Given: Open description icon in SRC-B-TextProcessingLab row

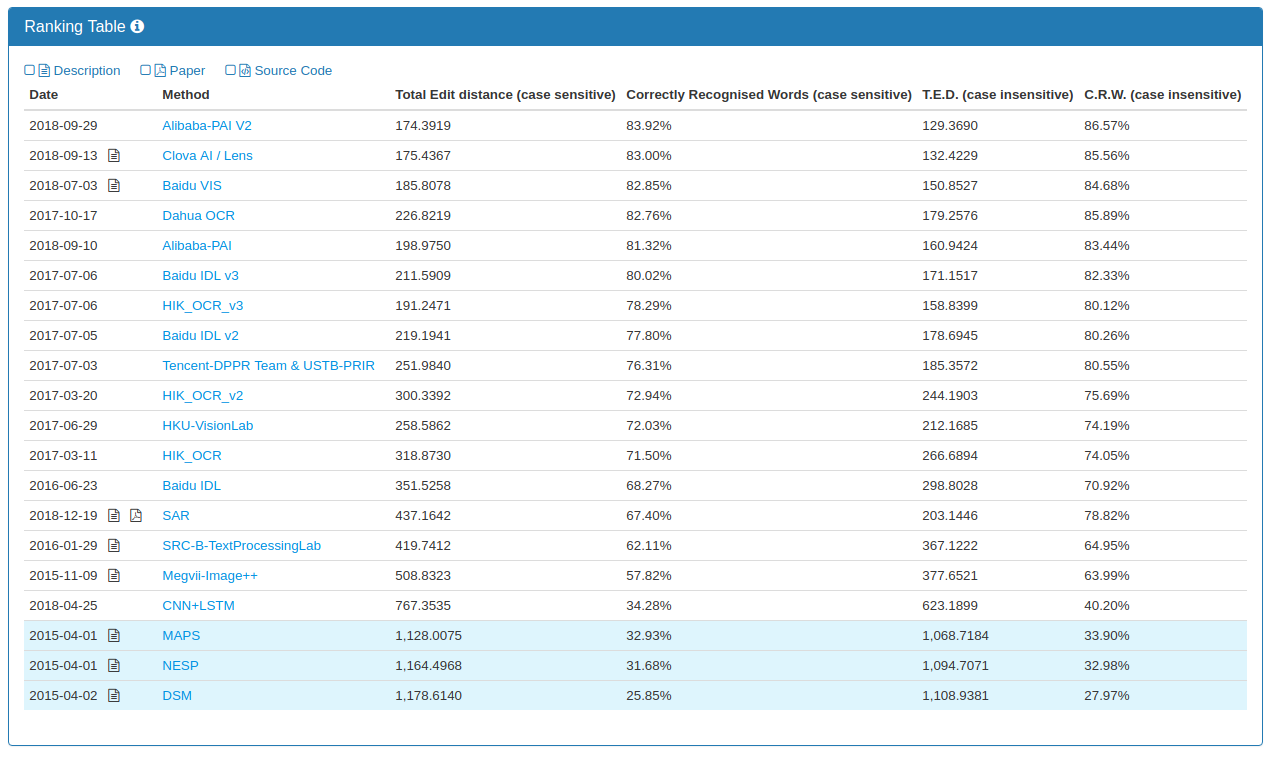Looking at the screenshot, I should point(114,545).
